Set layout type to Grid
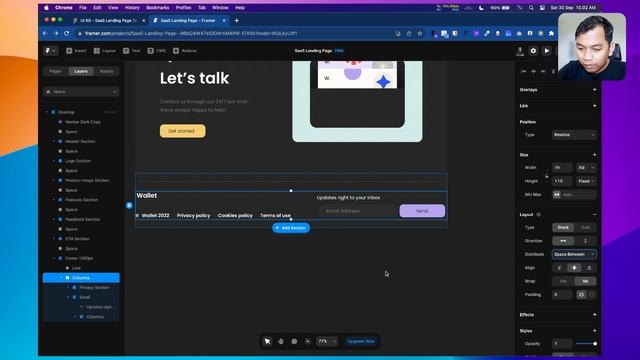640x360 pixels. pos(585,227)
